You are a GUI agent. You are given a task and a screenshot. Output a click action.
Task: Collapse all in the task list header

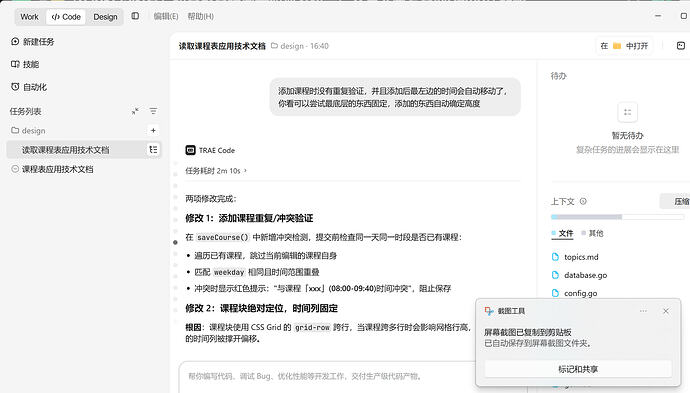135,111
